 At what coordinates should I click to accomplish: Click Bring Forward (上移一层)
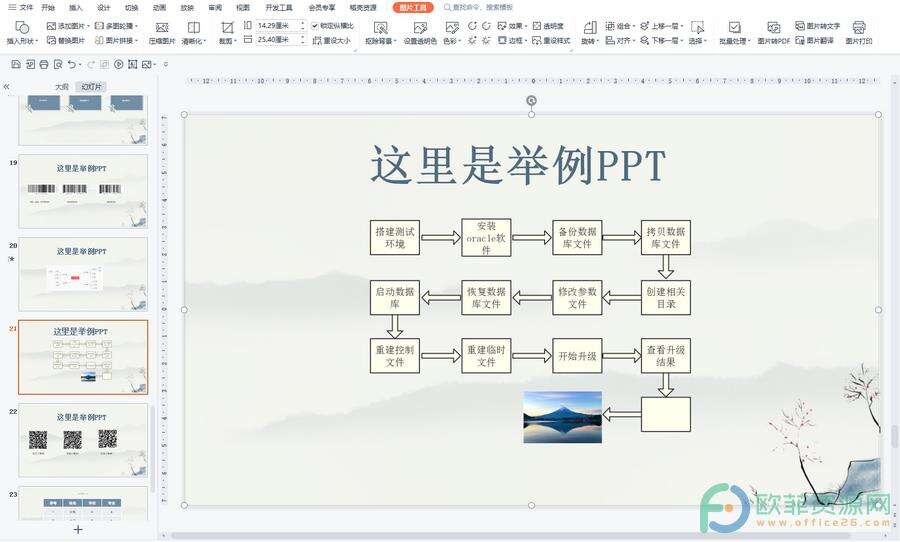[x=662, y=26]
